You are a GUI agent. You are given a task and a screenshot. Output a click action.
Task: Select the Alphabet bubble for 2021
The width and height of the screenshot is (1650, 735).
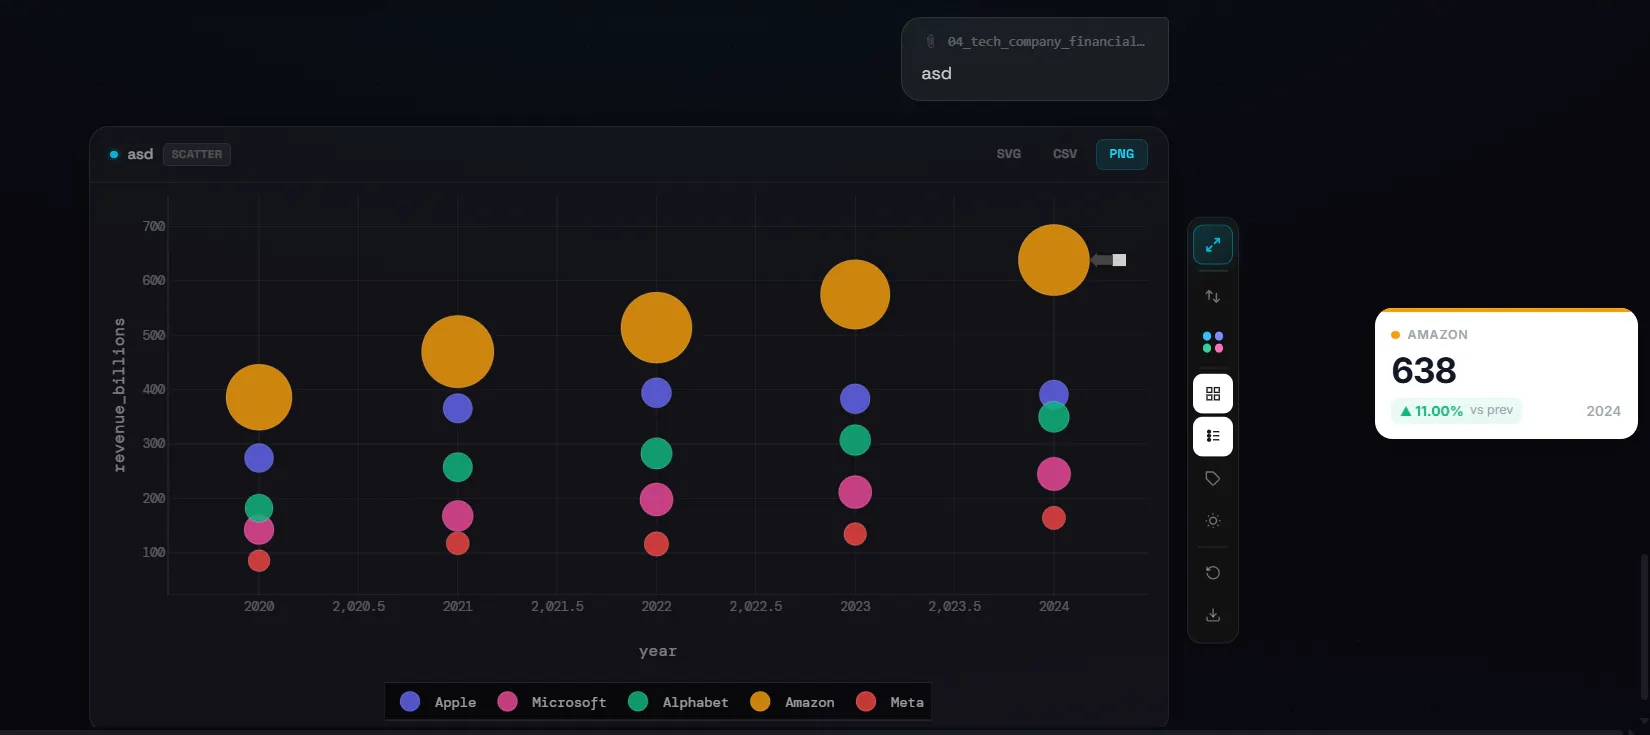(x=457, y=467)
